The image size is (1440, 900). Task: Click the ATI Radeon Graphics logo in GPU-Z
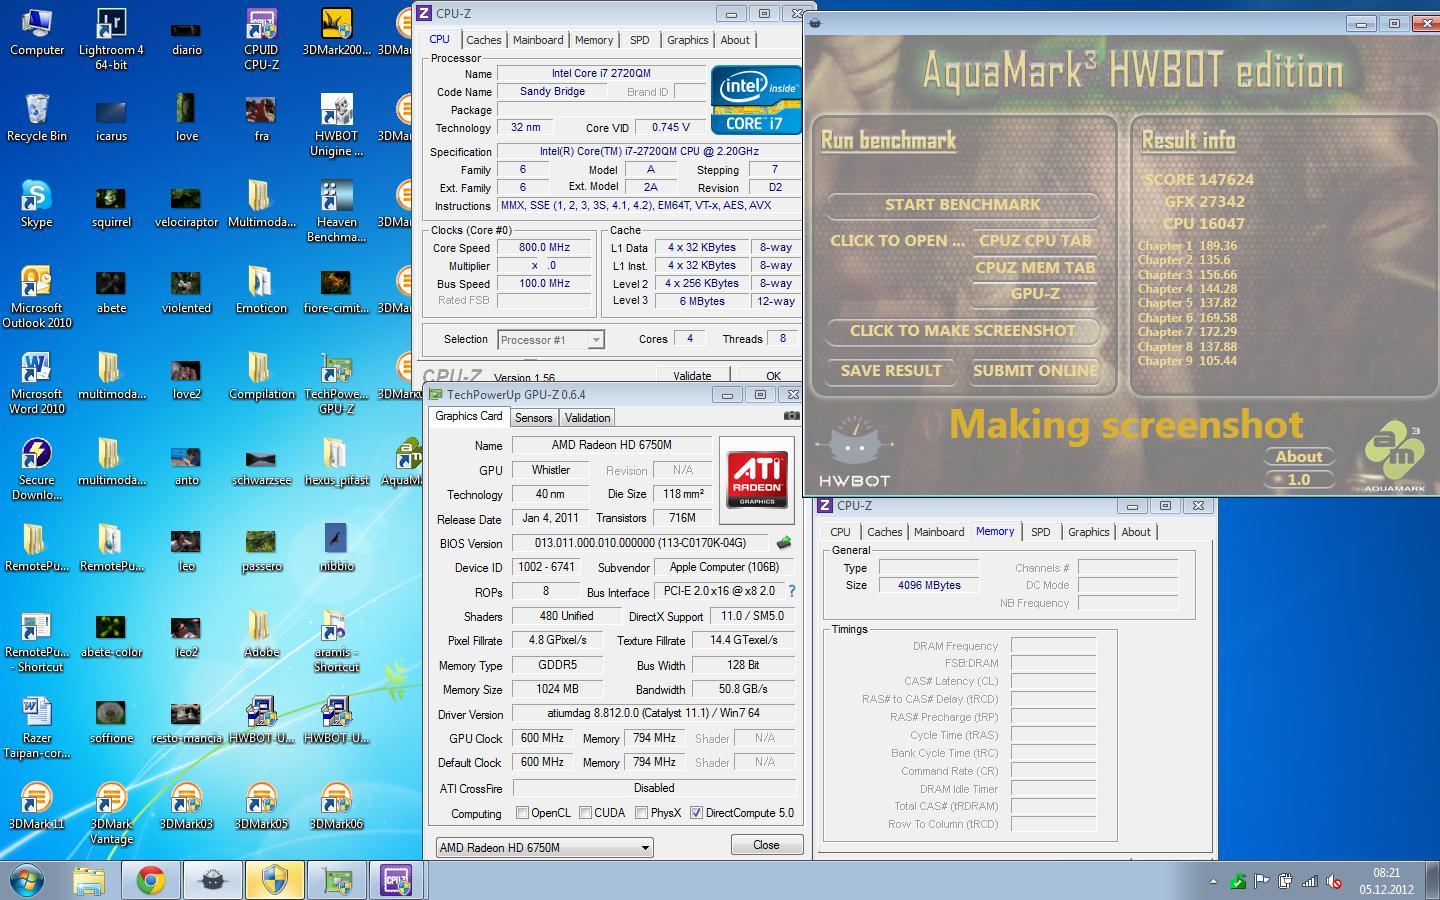(x=757, y=480)
